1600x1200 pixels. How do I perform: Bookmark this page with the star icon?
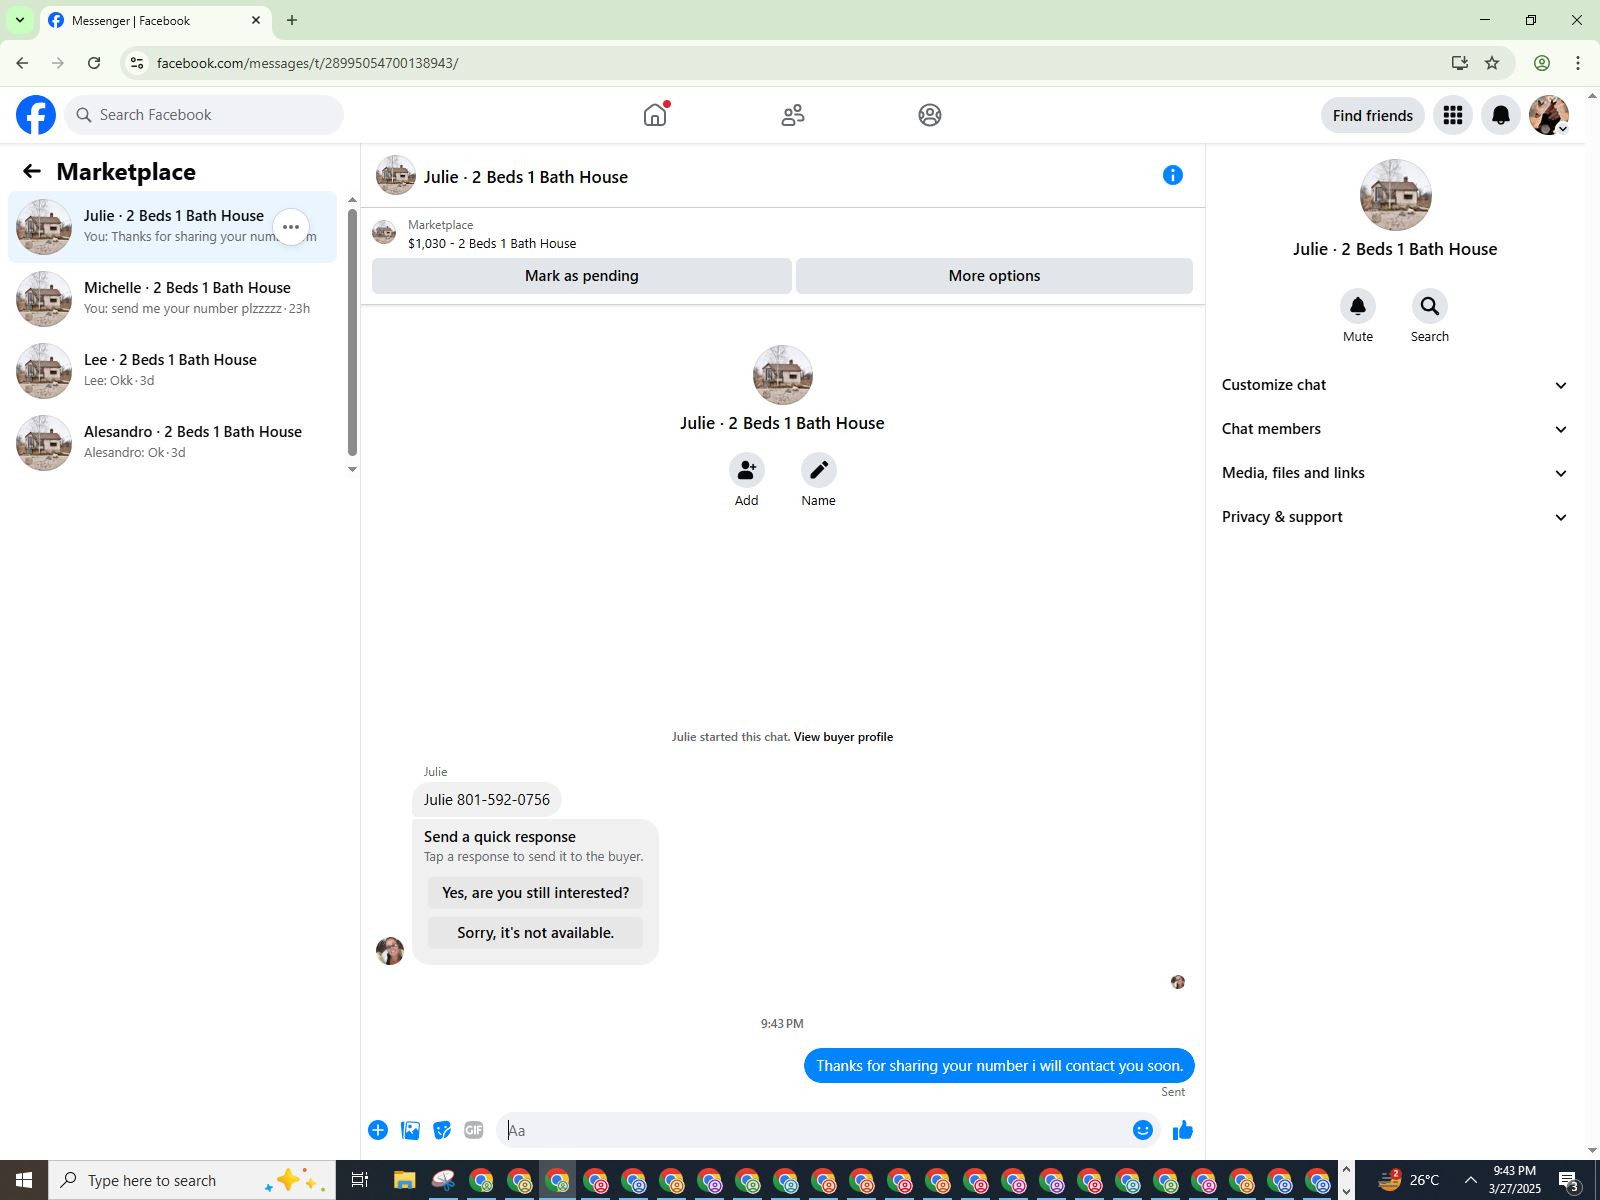[1492, 63]
